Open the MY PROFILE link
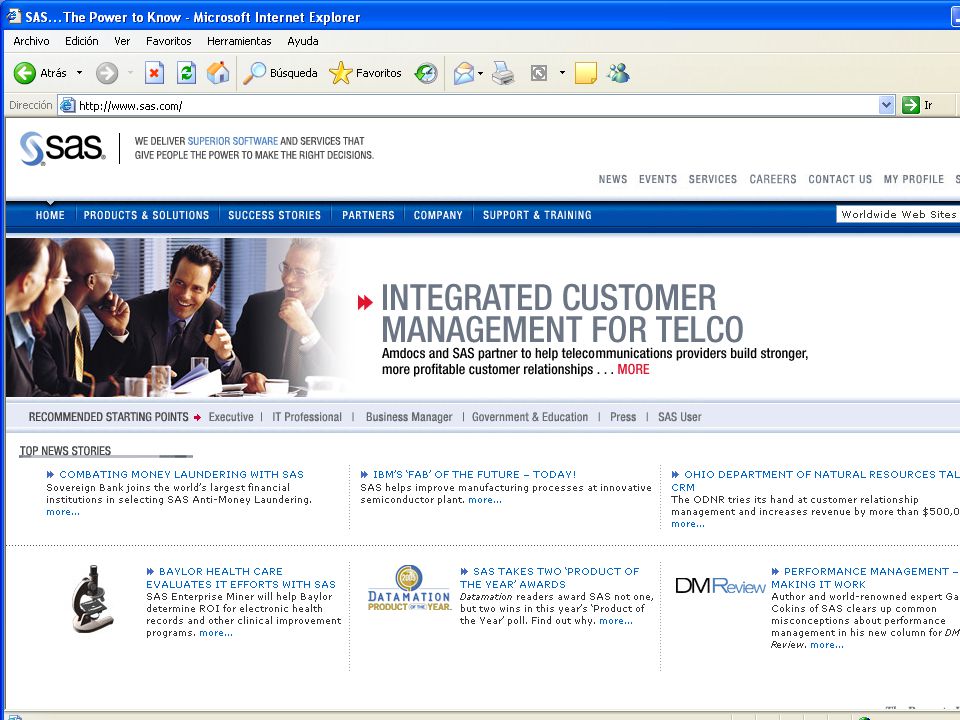The width and height of the screenshot is (960, 720). 913,179
